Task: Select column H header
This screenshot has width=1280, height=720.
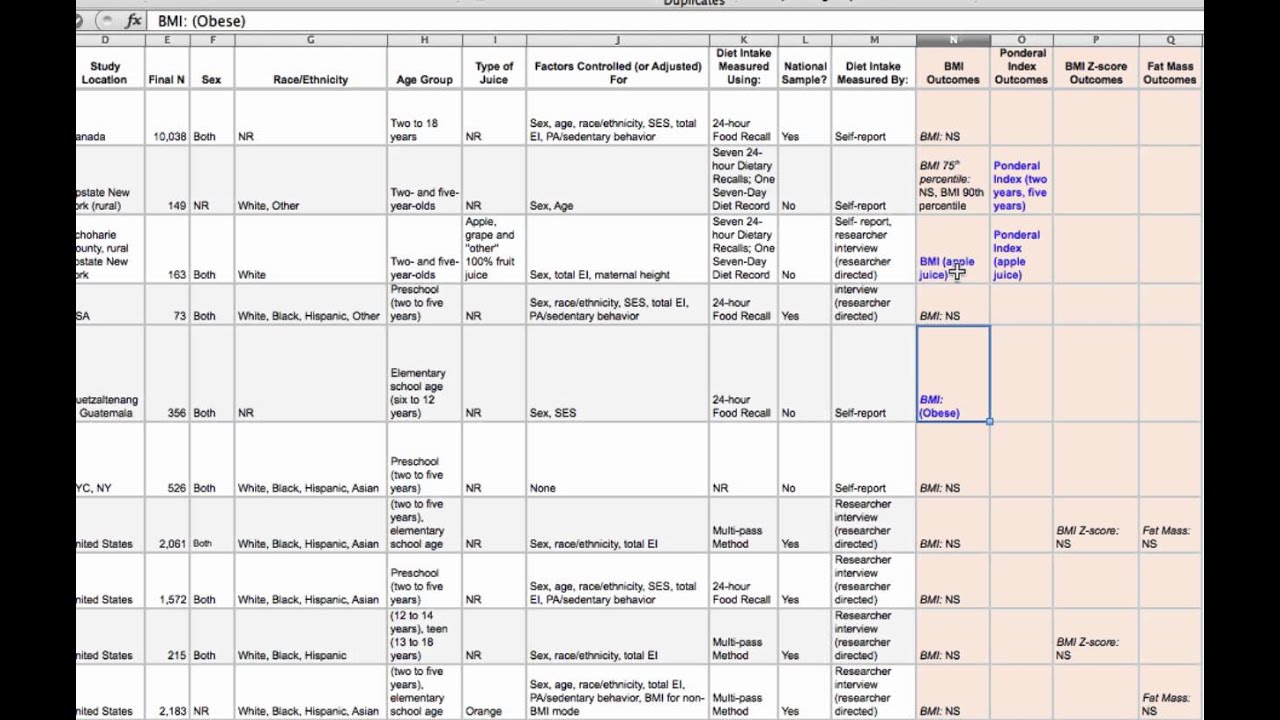Action: pos(424,40)
